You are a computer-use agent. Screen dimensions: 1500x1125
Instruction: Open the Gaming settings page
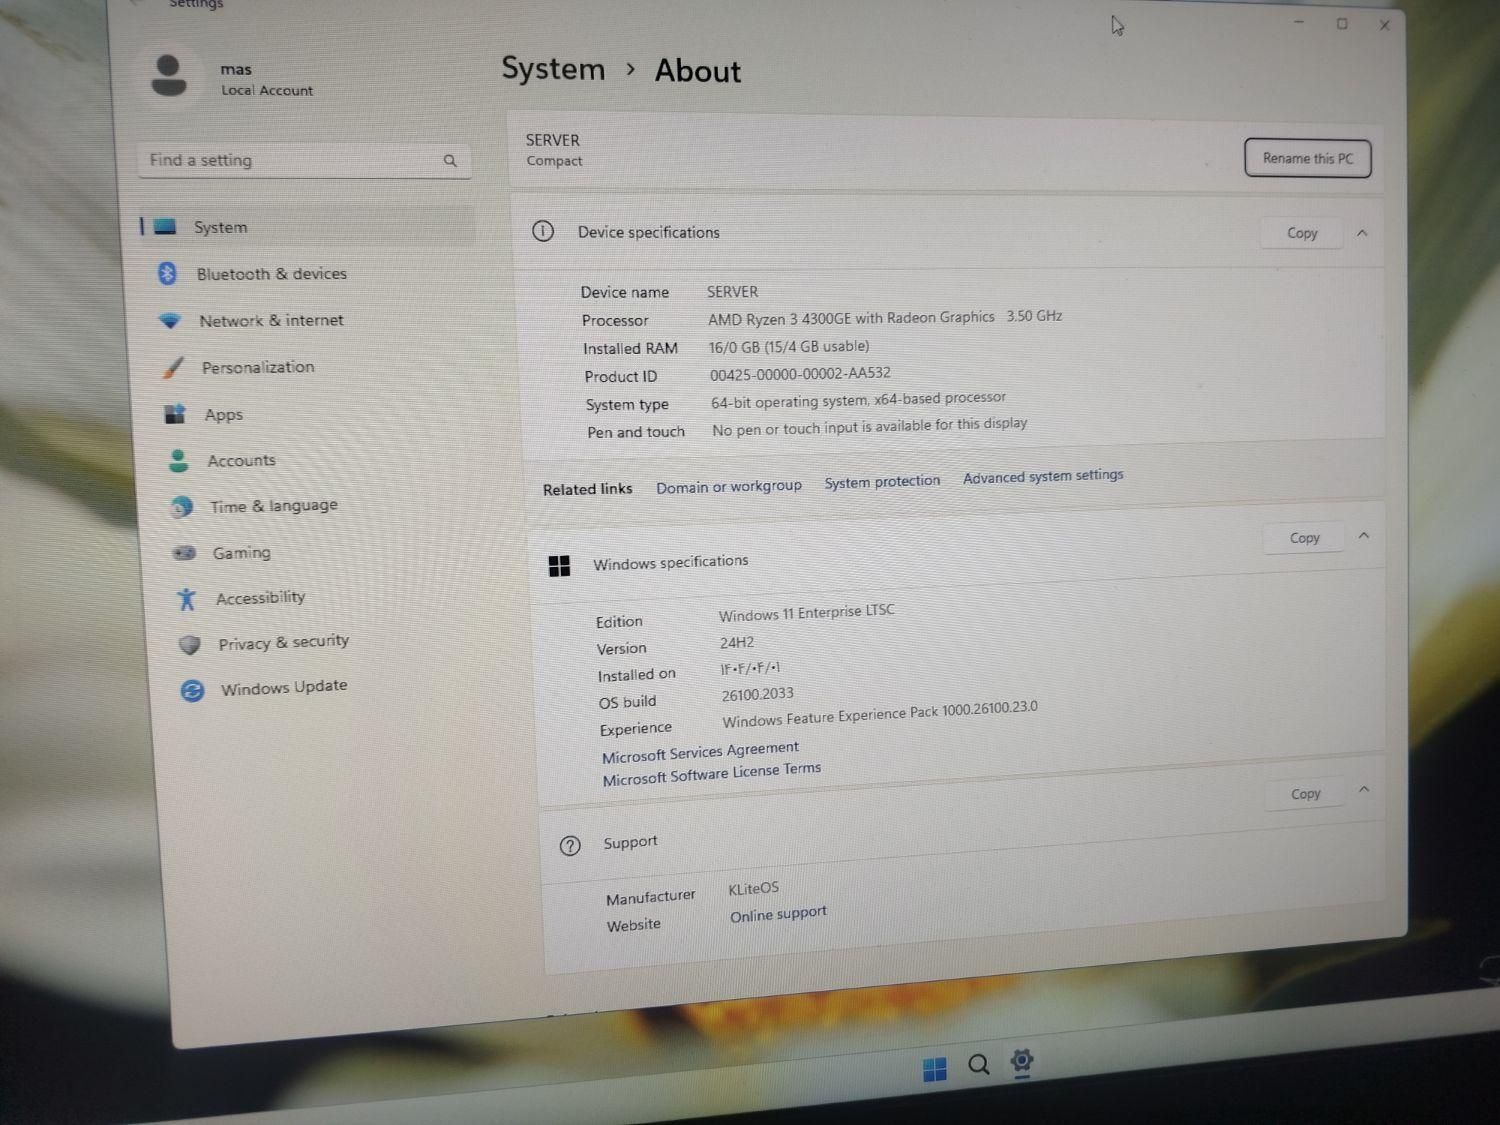point(241,552)
